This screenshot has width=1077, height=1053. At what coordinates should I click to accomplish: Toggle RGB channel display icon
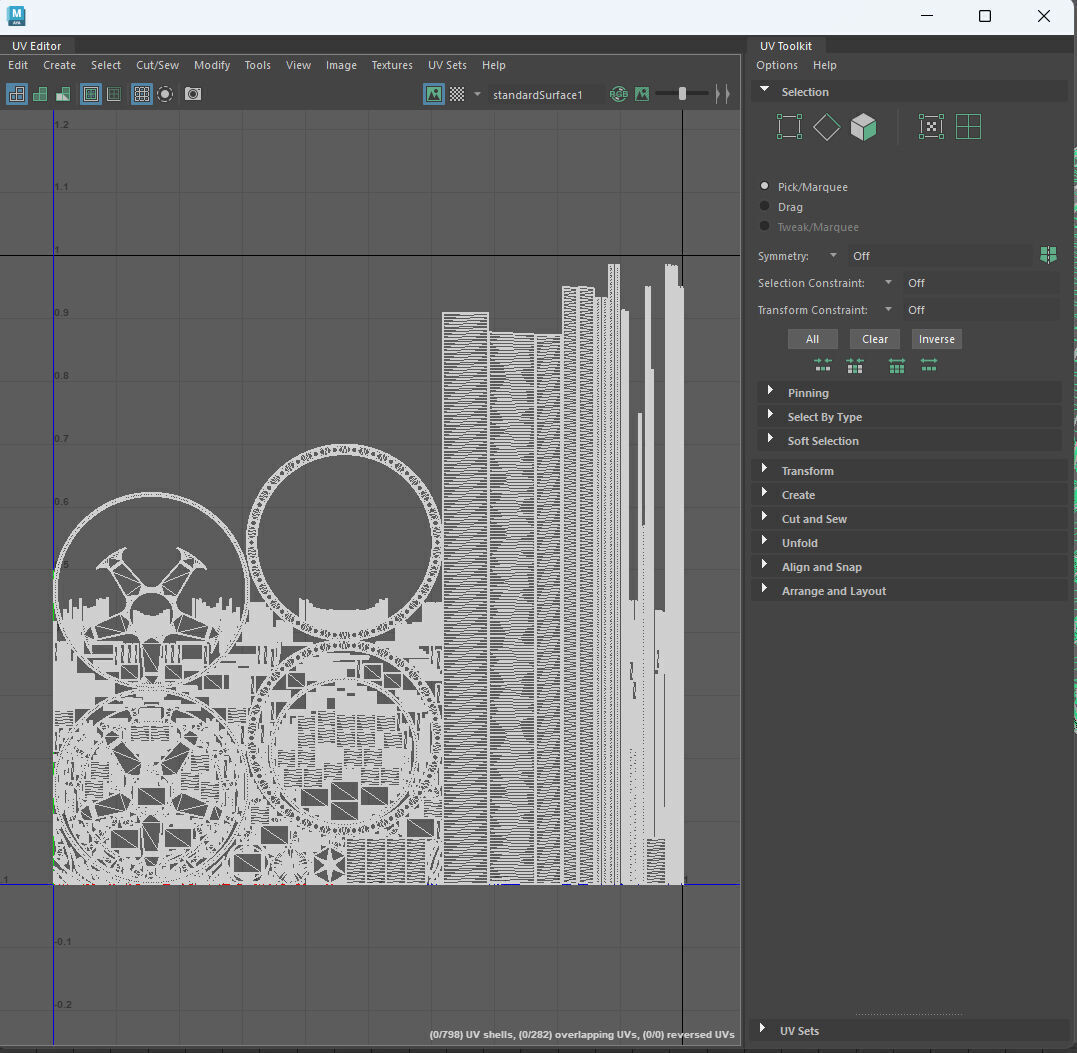(618, 94)
